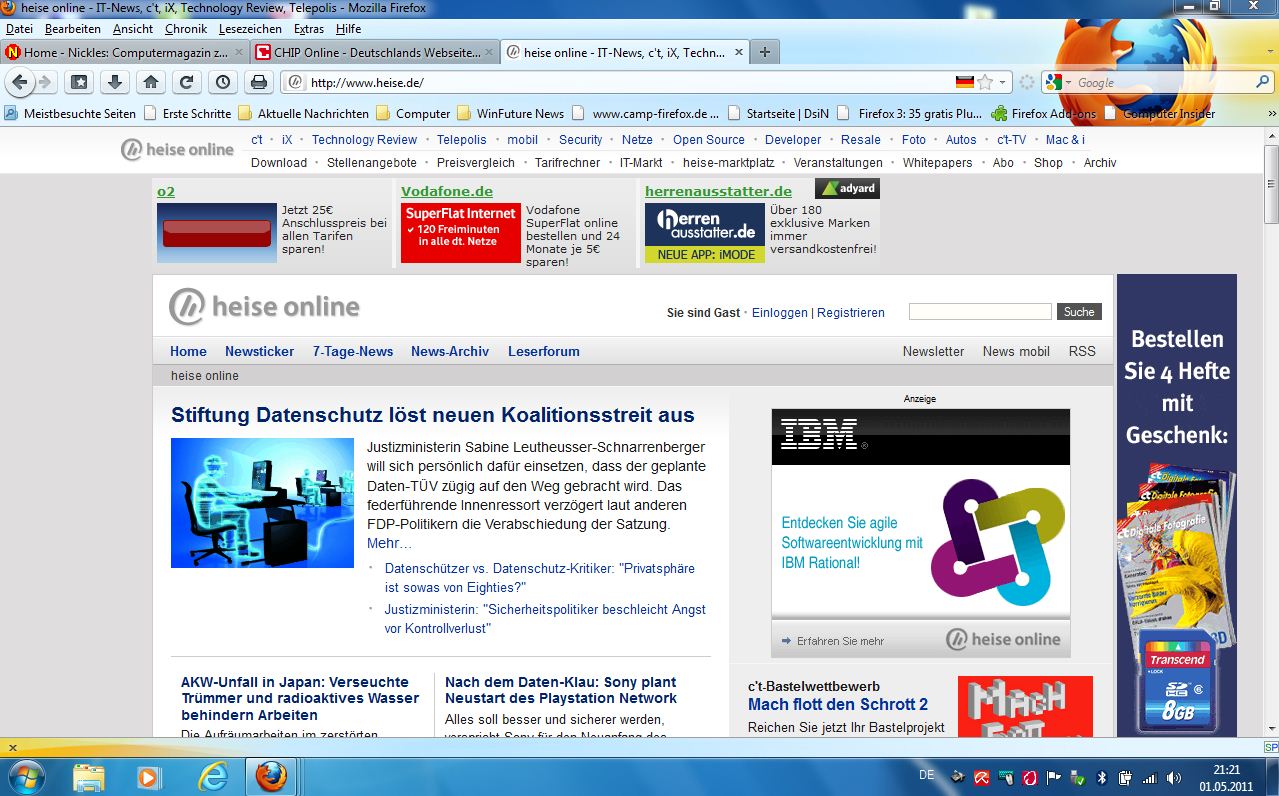Click the Firefox taskbar icon
Image resolution: width=1279 pixels, height=796 pixels.
(271, 777)
